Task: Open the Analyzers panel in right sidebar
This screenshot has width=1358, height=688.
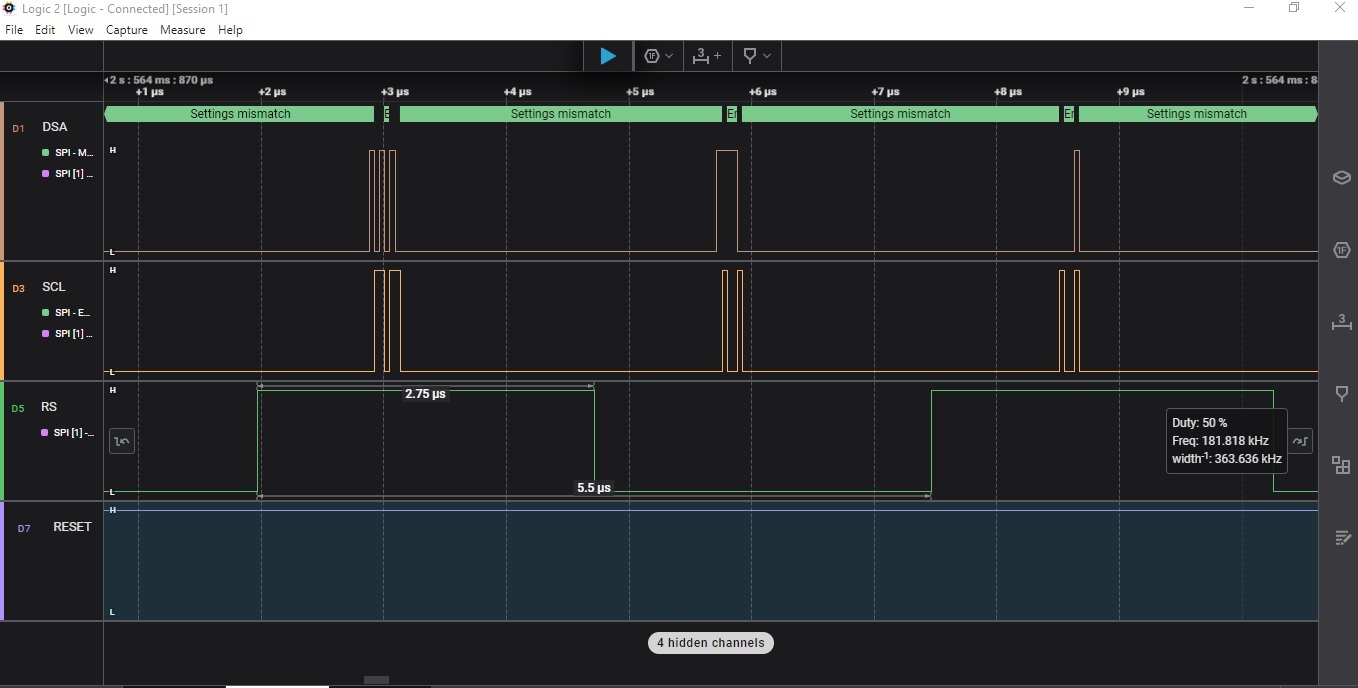Action: pyautogui.click(x=1341, y=250)
